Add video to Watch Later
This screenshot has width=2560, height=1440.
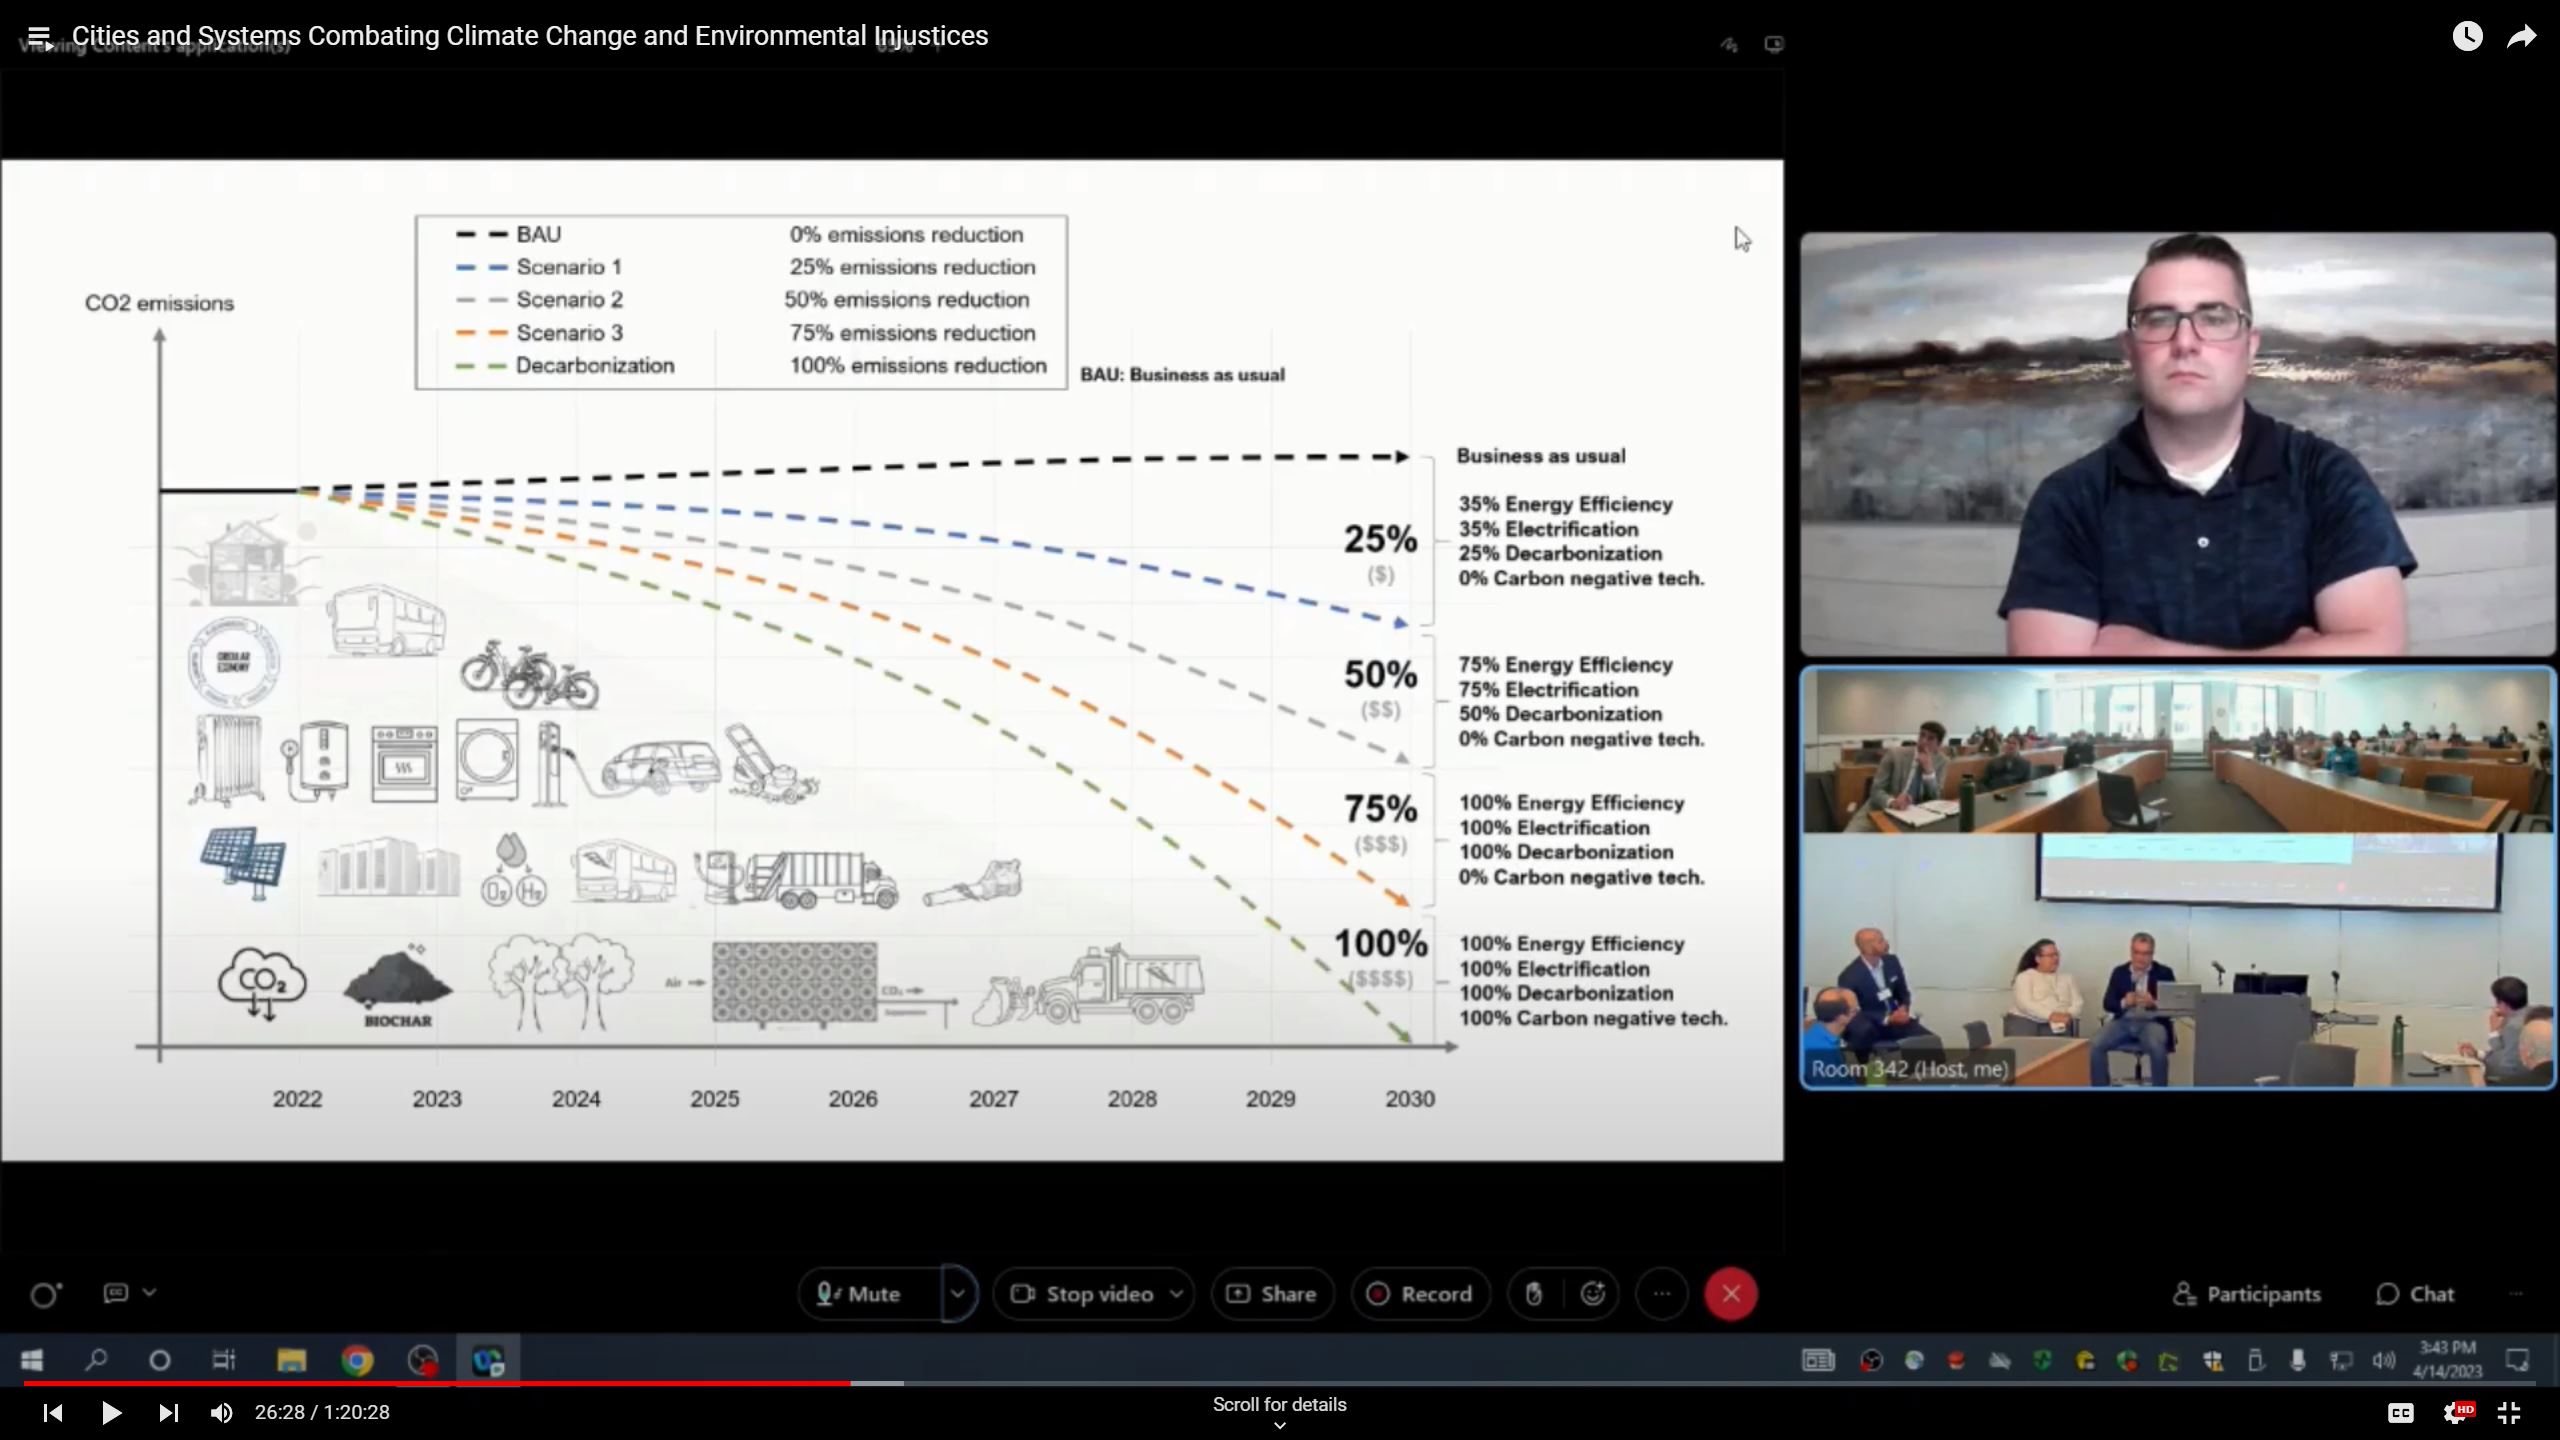2467,37
